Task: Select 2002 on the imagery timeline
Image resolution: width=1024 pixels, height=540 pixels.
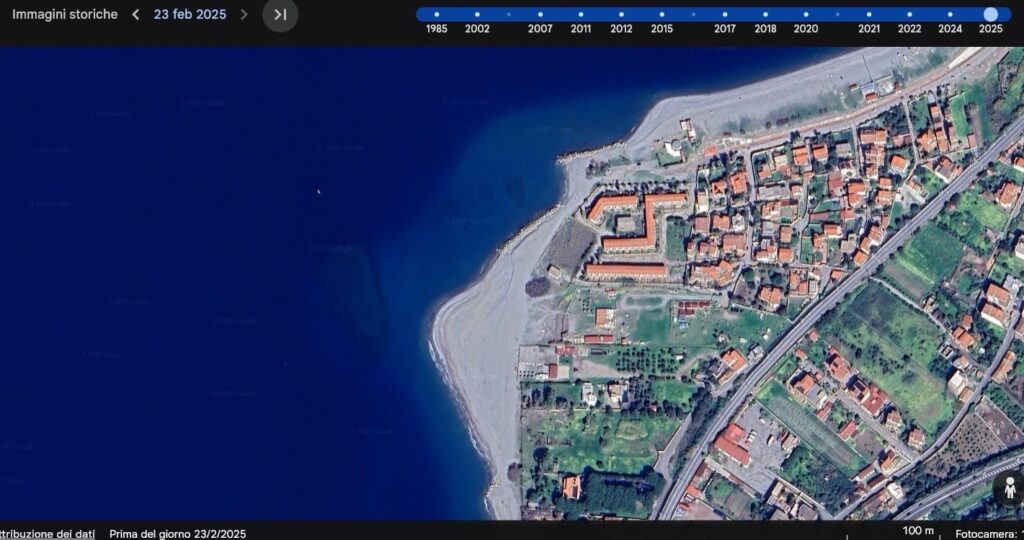Action: coord(477,15)
